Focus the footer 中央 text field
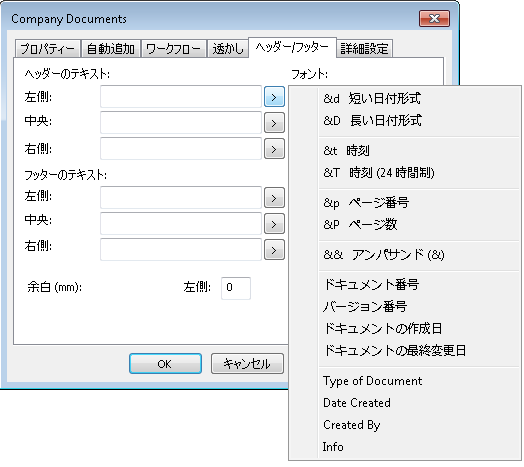This screenshot has width=524, height=467. click(x=181, y=223)
